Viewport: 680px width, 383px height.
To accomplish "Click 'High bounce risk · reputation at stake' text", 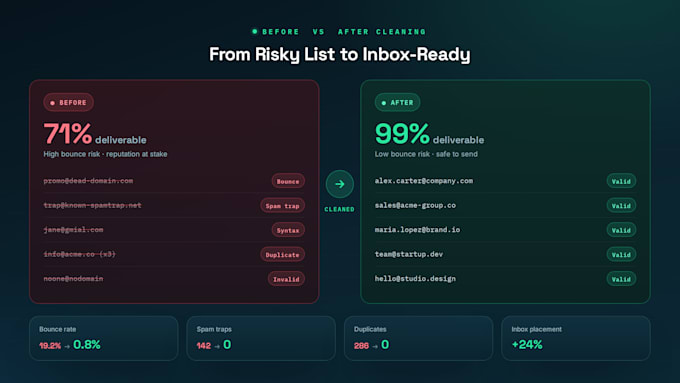I will (x=105, y=154).
